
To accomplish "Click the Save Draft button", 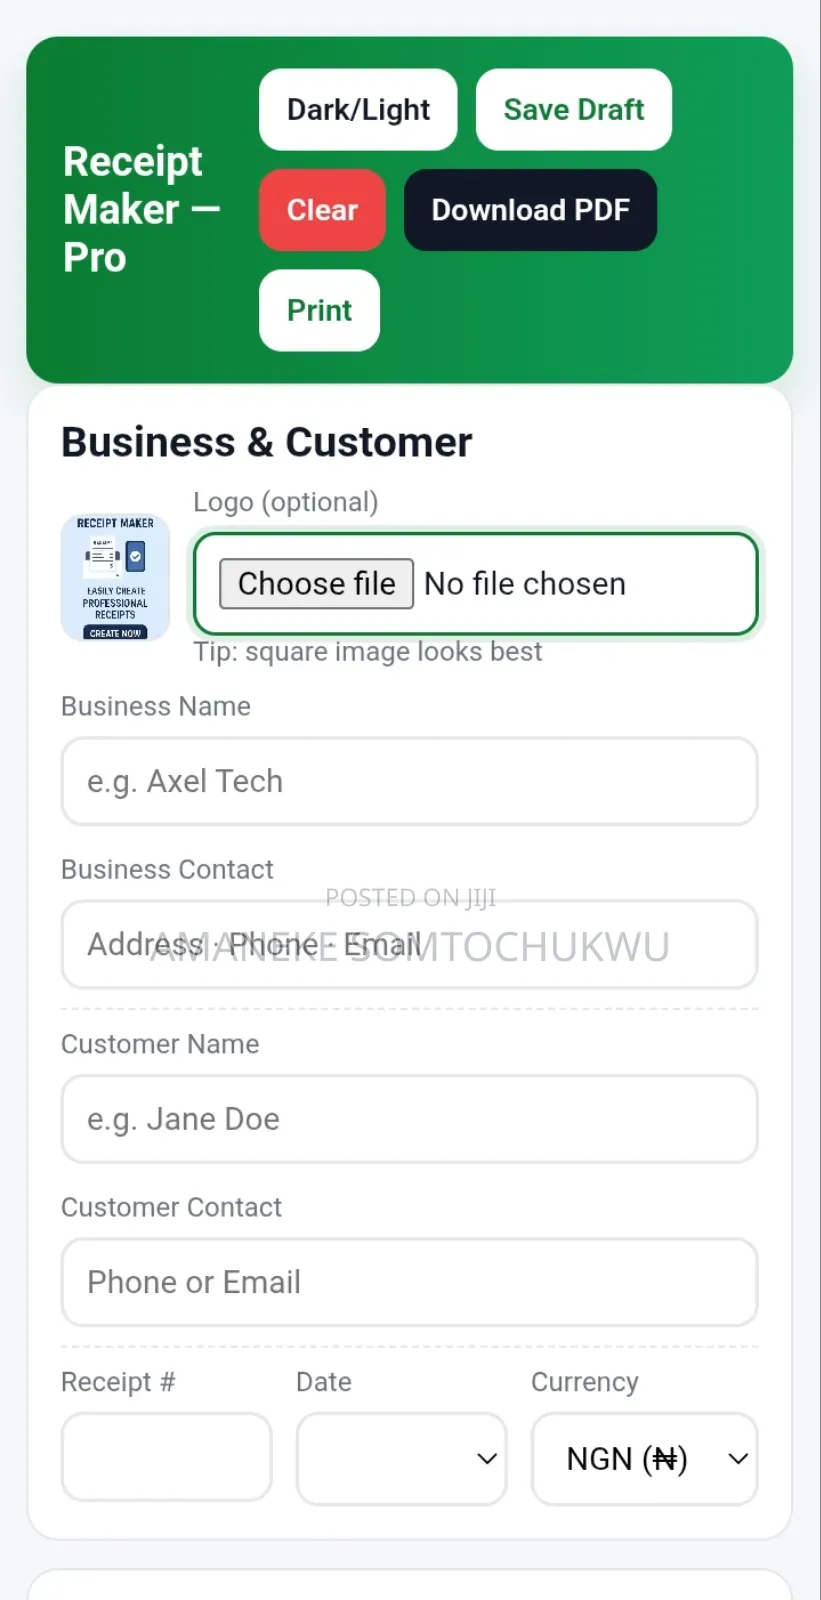I will (573, 109).
